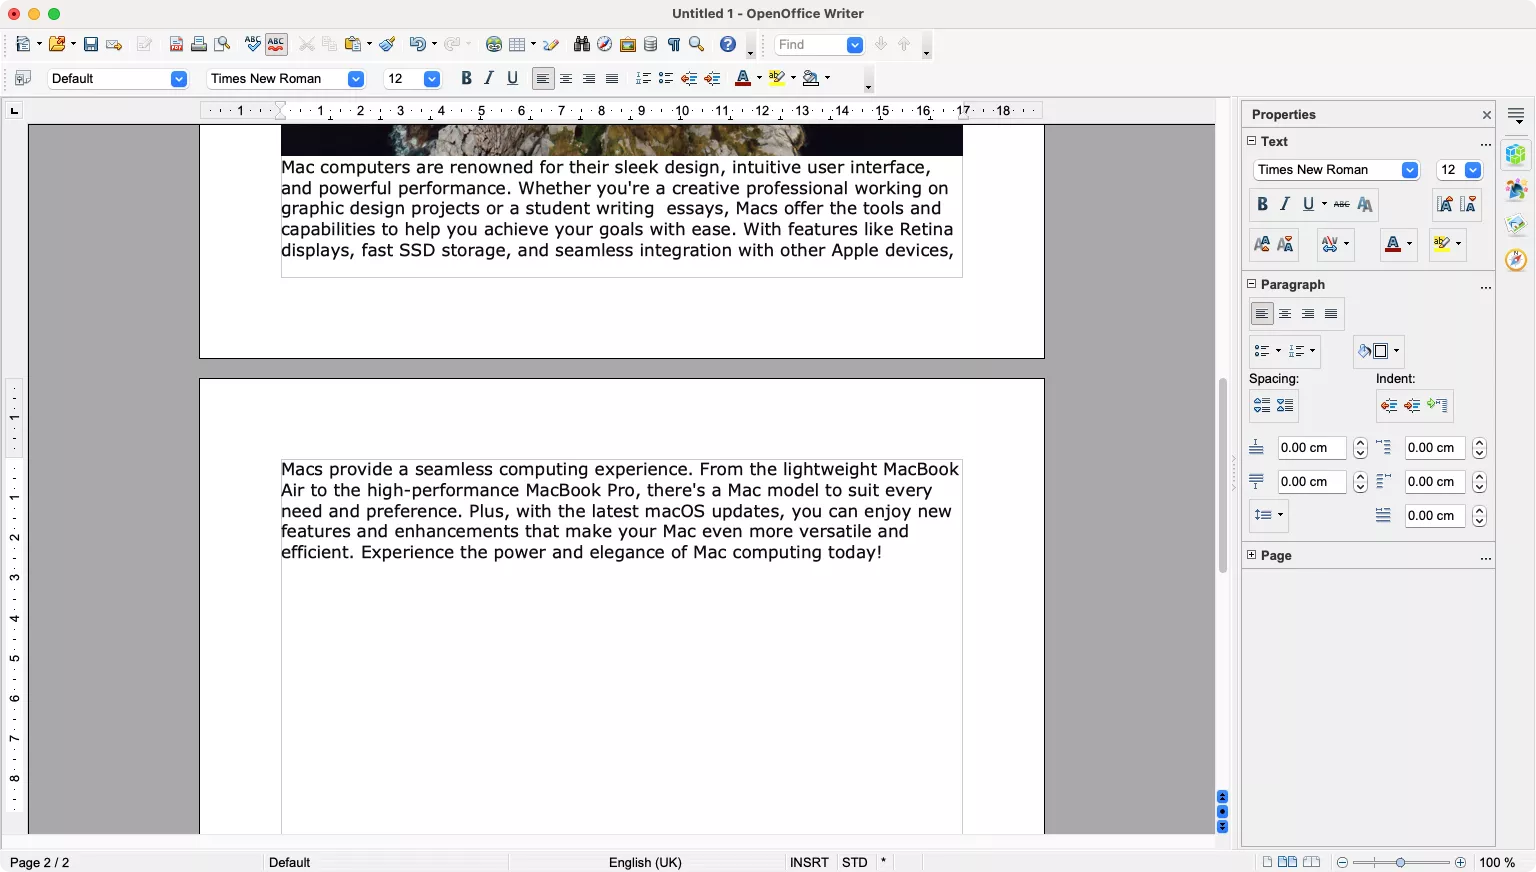The height and width of the screenshot is (872, 1536).
Task: Toggle Shadow text effect in Properties panel
Action: pyautogui.click(x=1365, y=204)
